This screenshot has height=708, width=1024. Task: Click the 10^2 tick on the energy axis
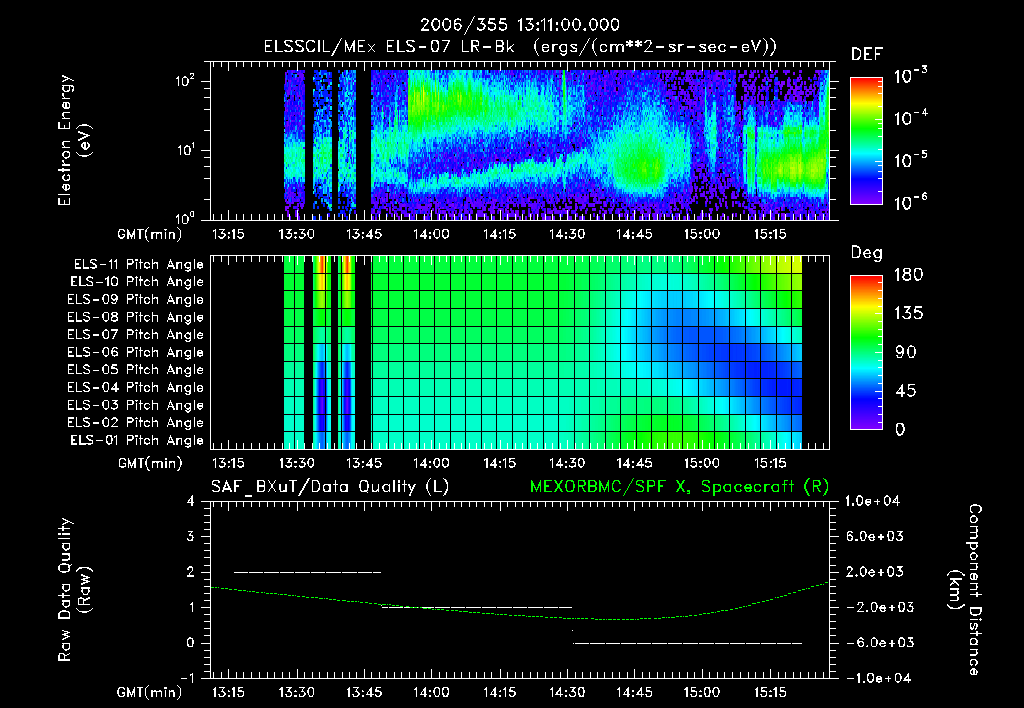(184, 80)
